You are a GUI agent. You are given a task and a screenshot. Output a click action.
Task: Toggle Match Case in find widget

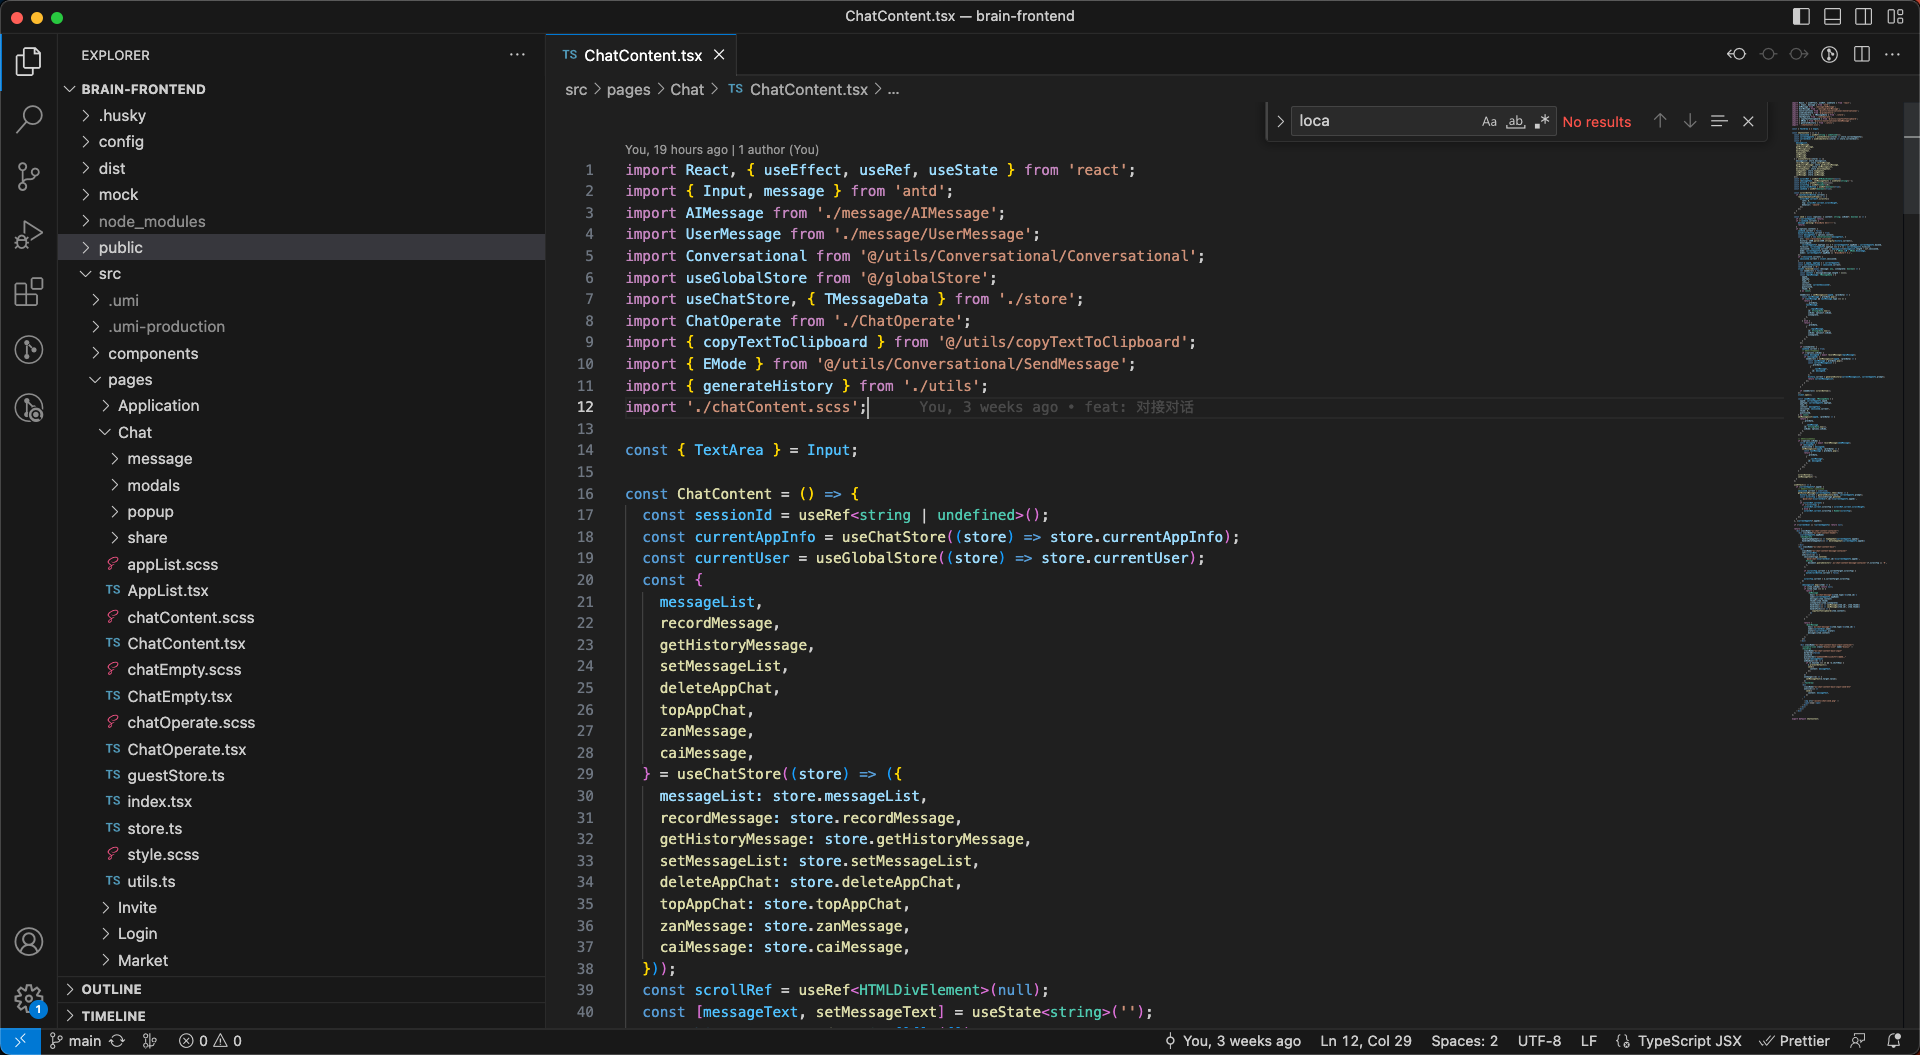1489,121
